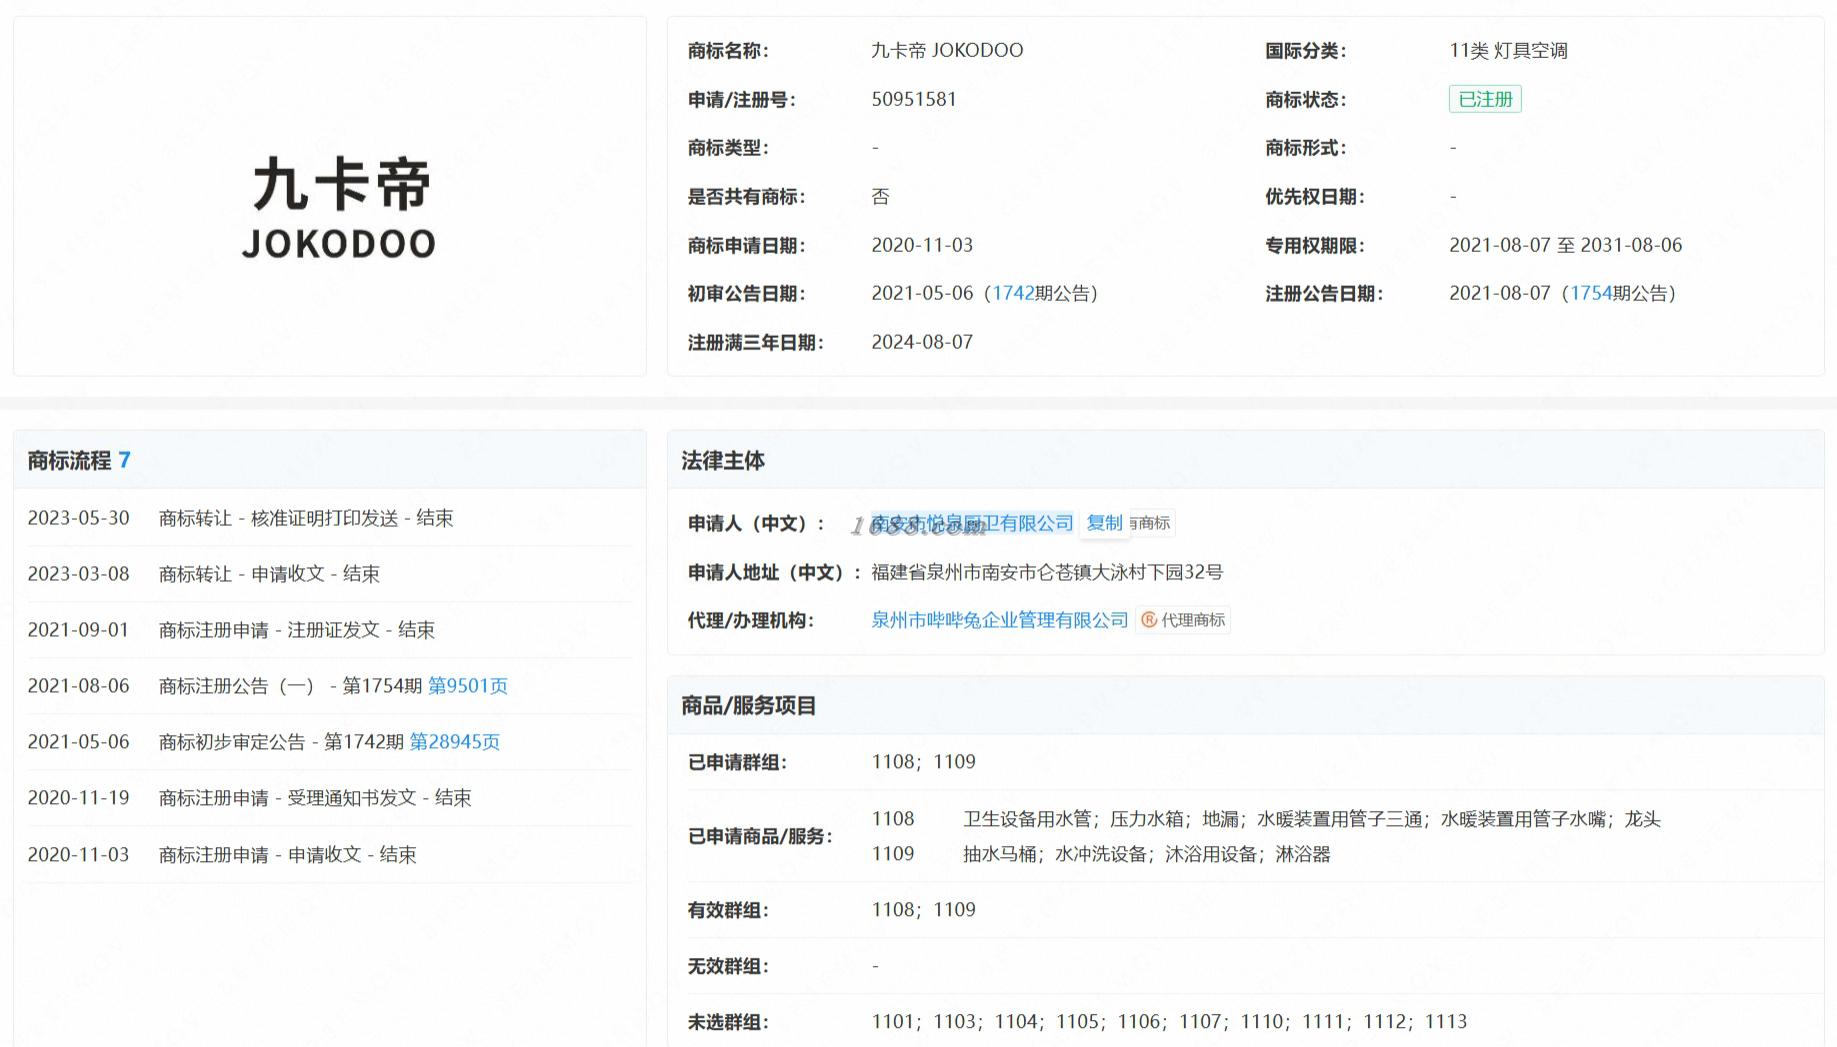Open the 九卡帝 JOKODOO trademark logo image

339,207
